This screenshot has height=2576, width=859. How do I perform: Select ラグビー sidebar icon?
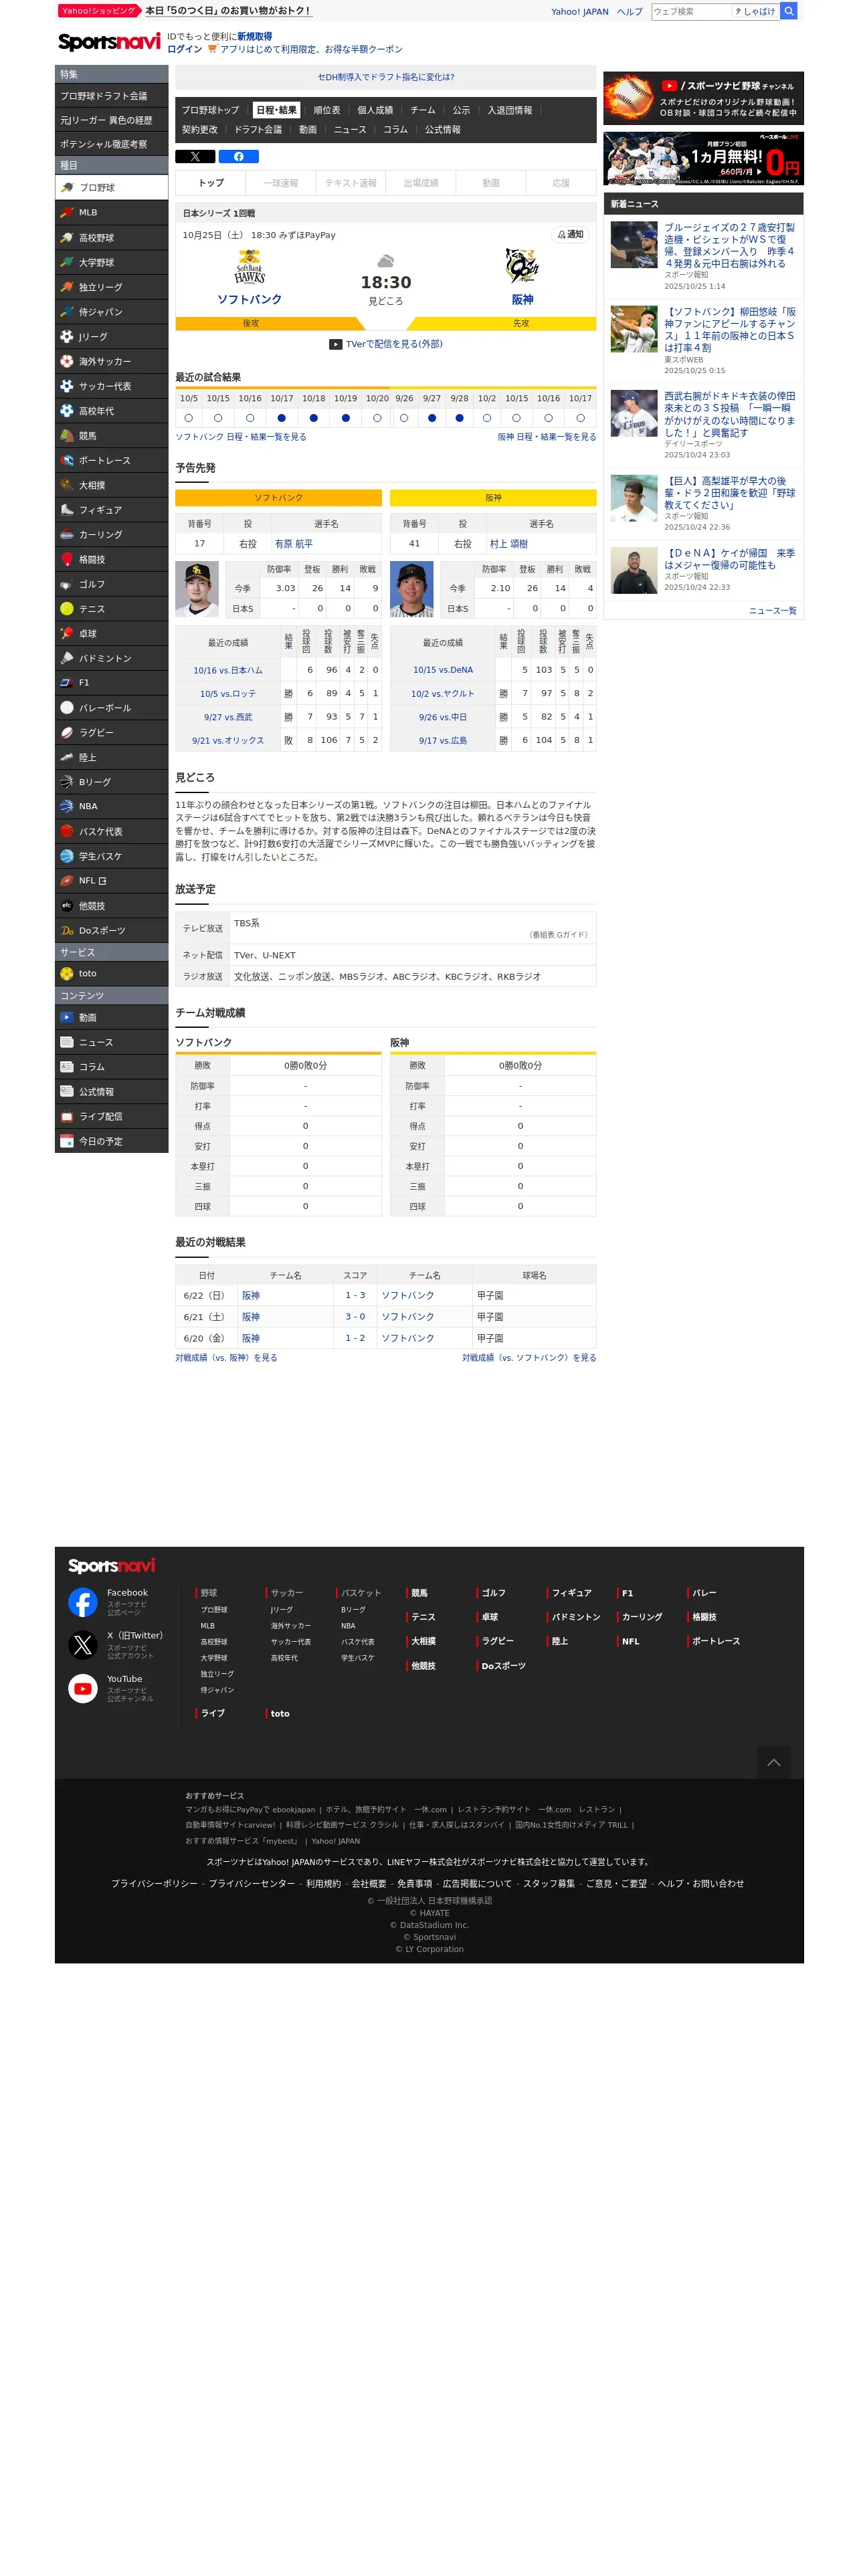click(x=67, y=733)
